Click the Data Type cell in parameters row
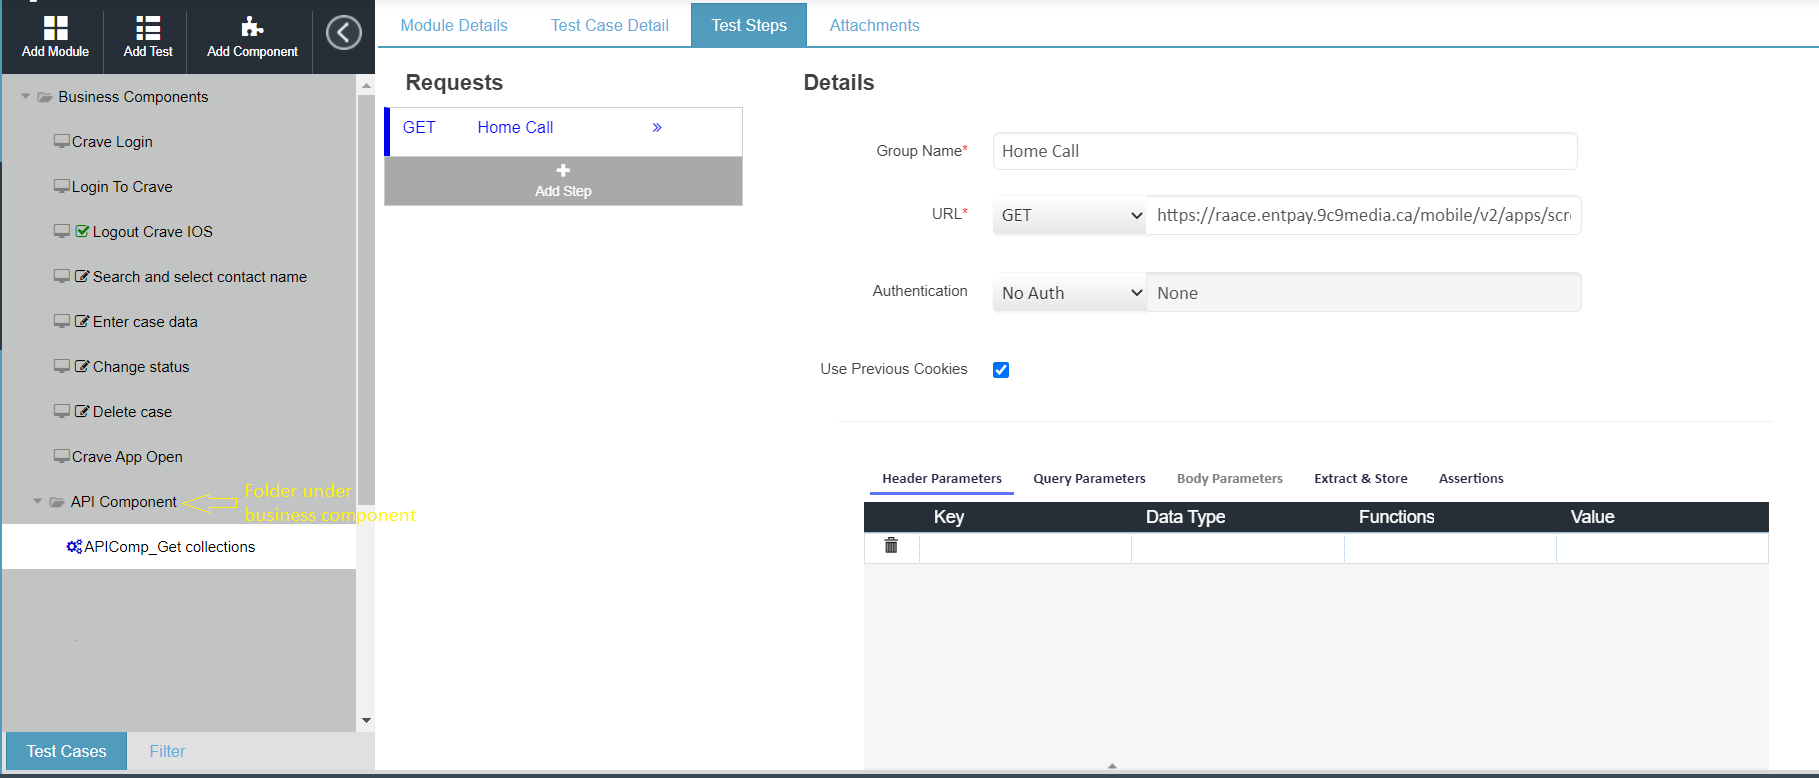Image resolution: width=1819 pixels, height=778 pixels. click(x=1238, y=548)
